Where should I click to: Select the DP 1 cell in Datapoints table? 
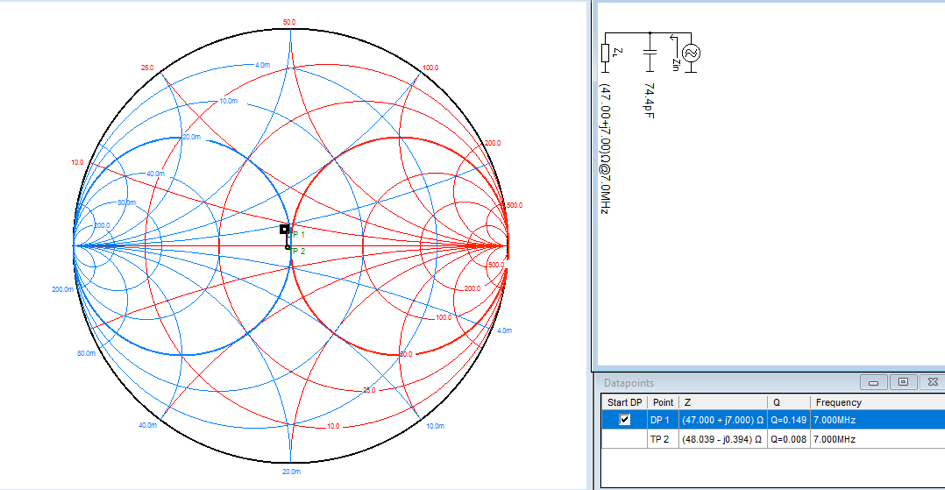[x=662, y=419]
